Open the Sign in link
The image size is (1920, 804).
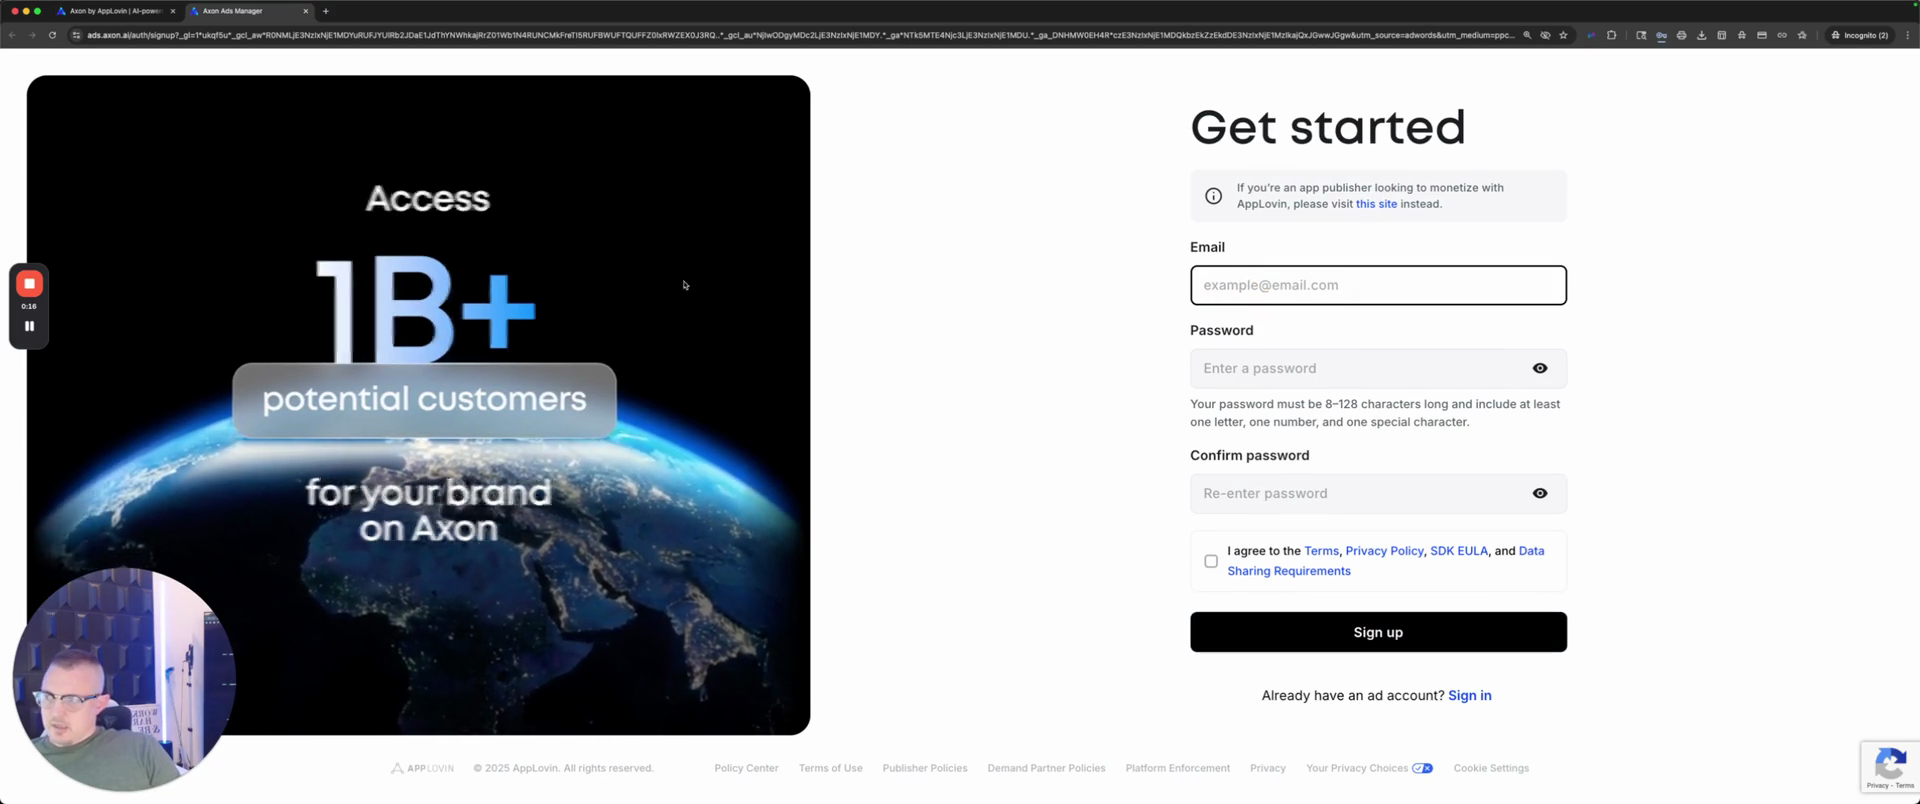[x=1469, y=696]
